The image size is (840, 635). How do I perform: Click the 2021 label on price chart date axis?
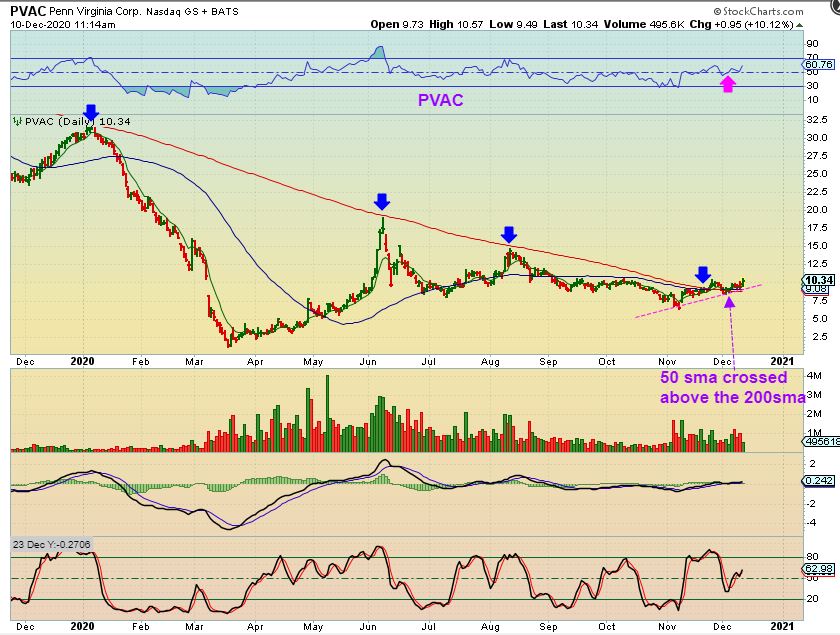tap(783, 362)
